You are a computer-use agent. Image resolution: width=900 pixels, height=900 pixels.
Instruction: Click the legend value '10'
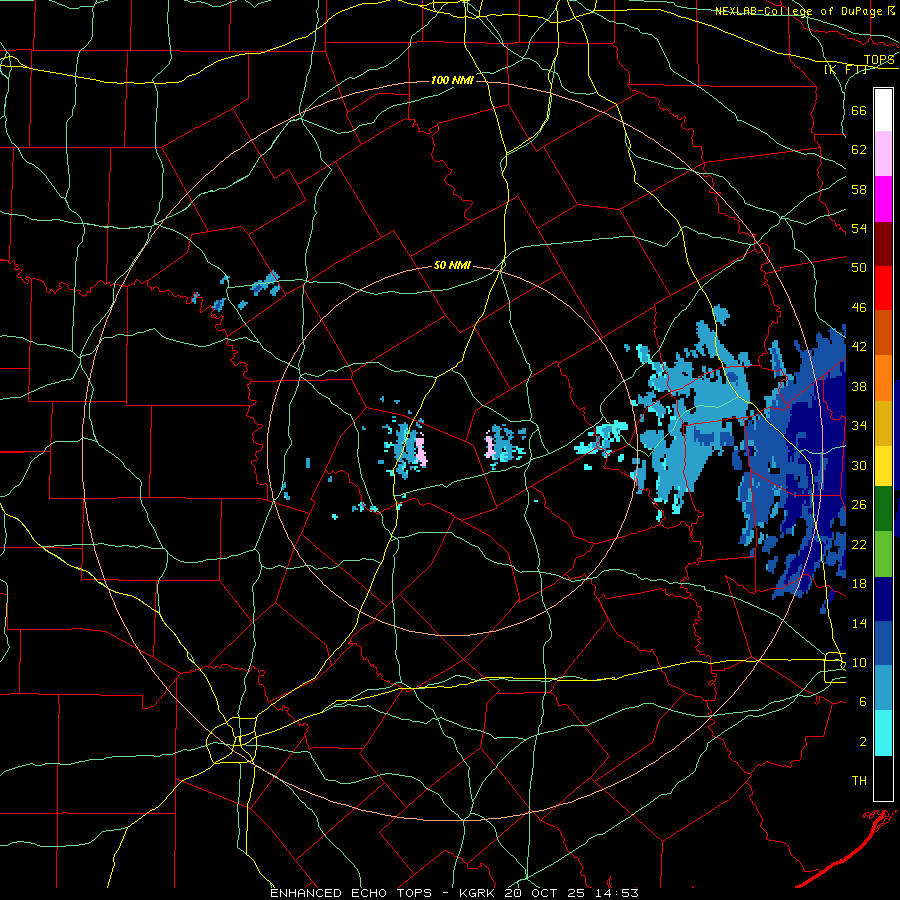click(x=859, y=662)
